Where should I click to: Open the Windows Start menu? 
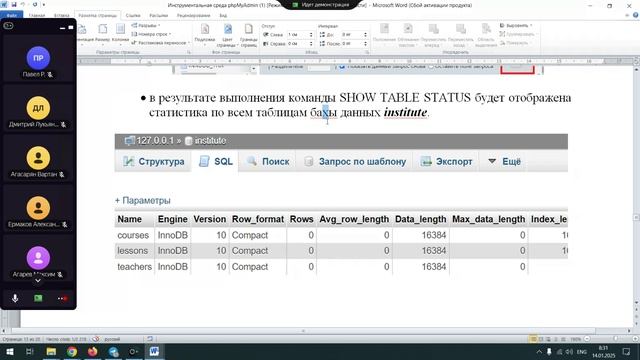point(9,351)
